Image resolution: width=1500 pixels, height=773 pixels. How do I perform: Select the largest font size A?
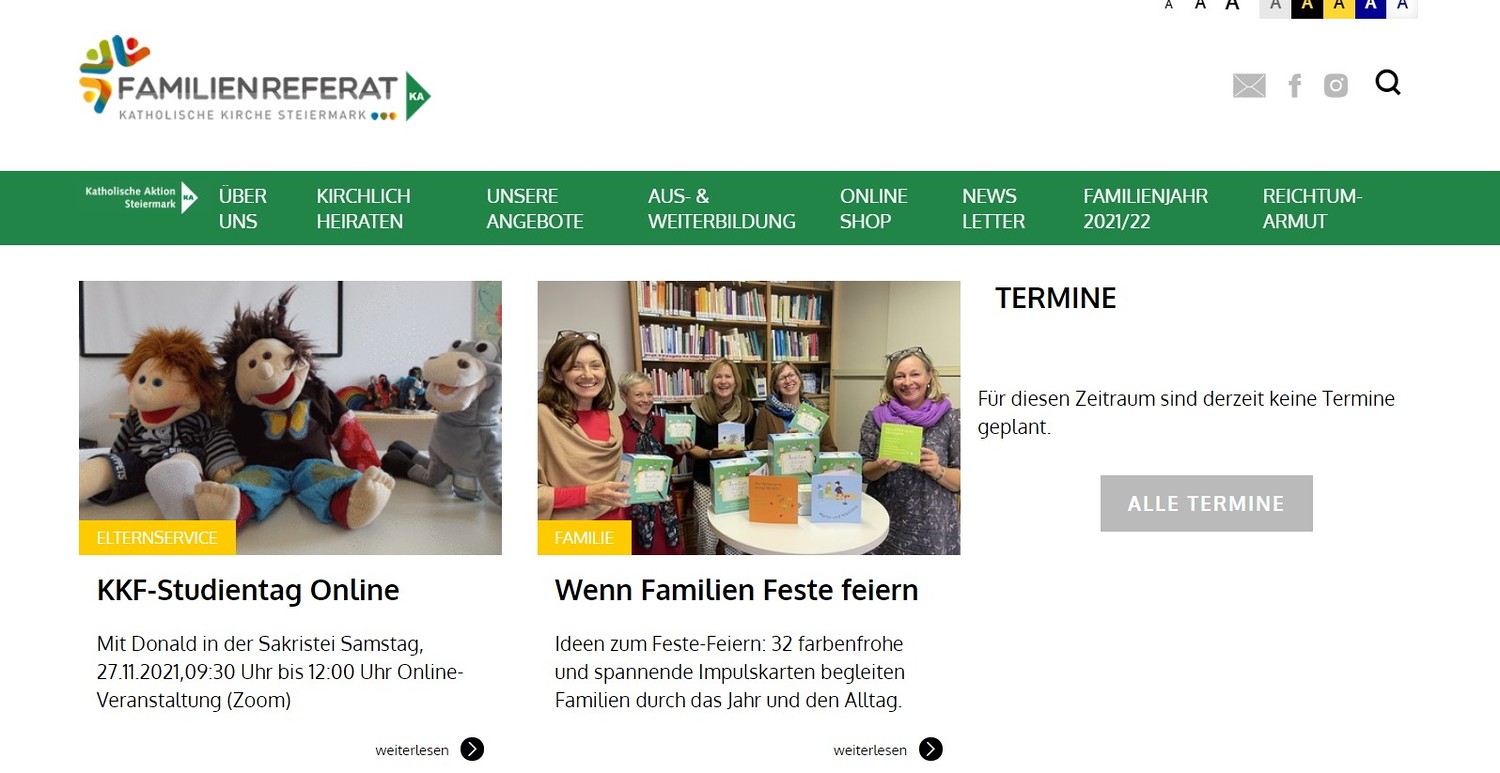(1233, 5)
